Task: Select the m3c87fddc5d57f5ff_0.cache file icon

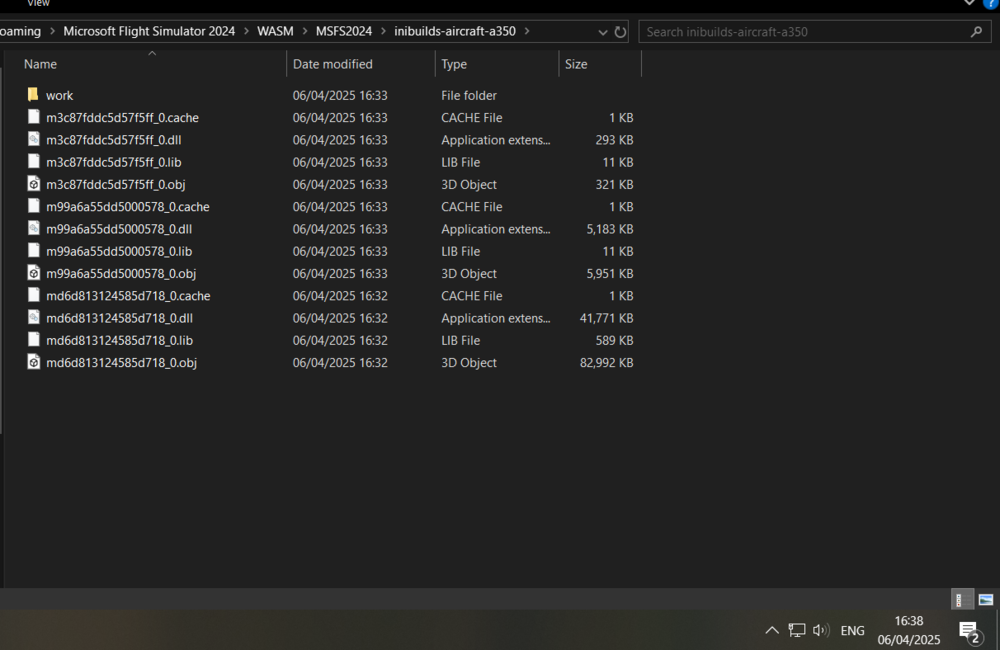Action: click(33, 117)
